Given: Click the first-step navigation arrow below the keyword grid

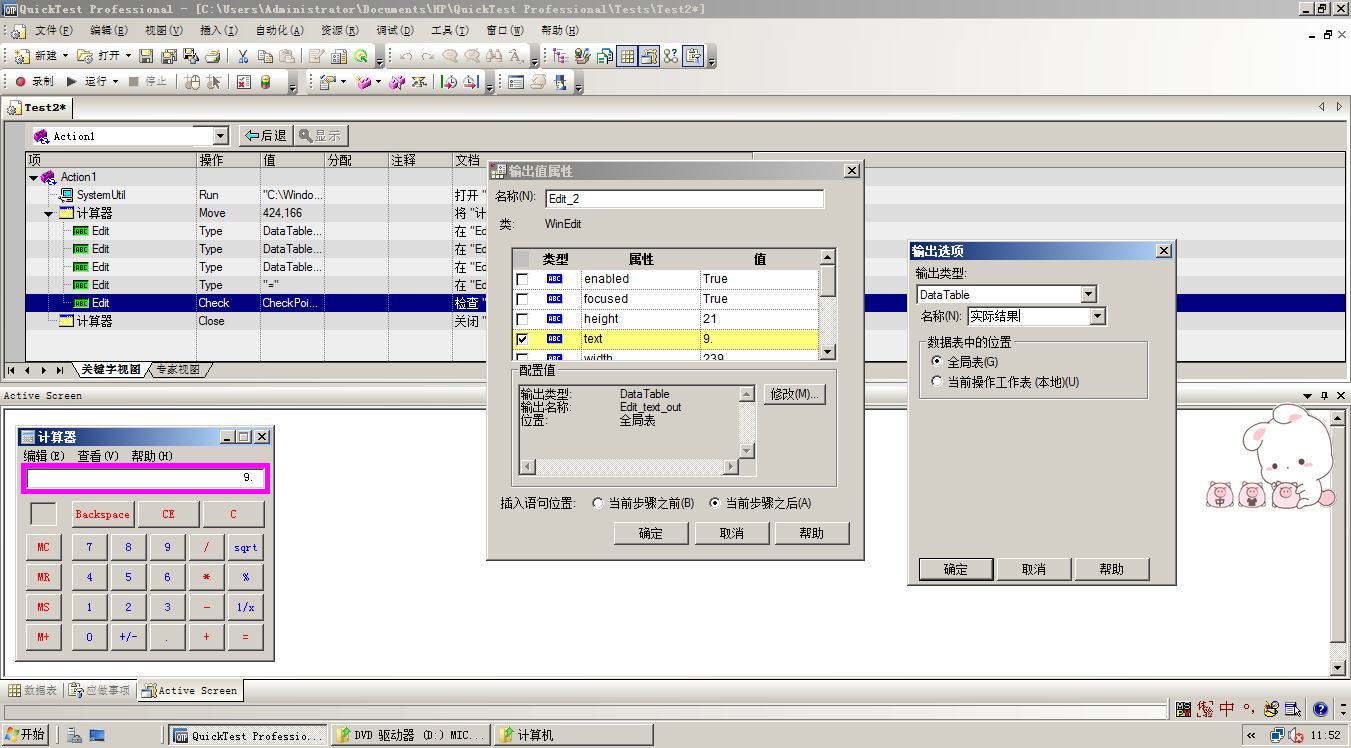Looking at the screenshot, I should [x=11, y=370].
